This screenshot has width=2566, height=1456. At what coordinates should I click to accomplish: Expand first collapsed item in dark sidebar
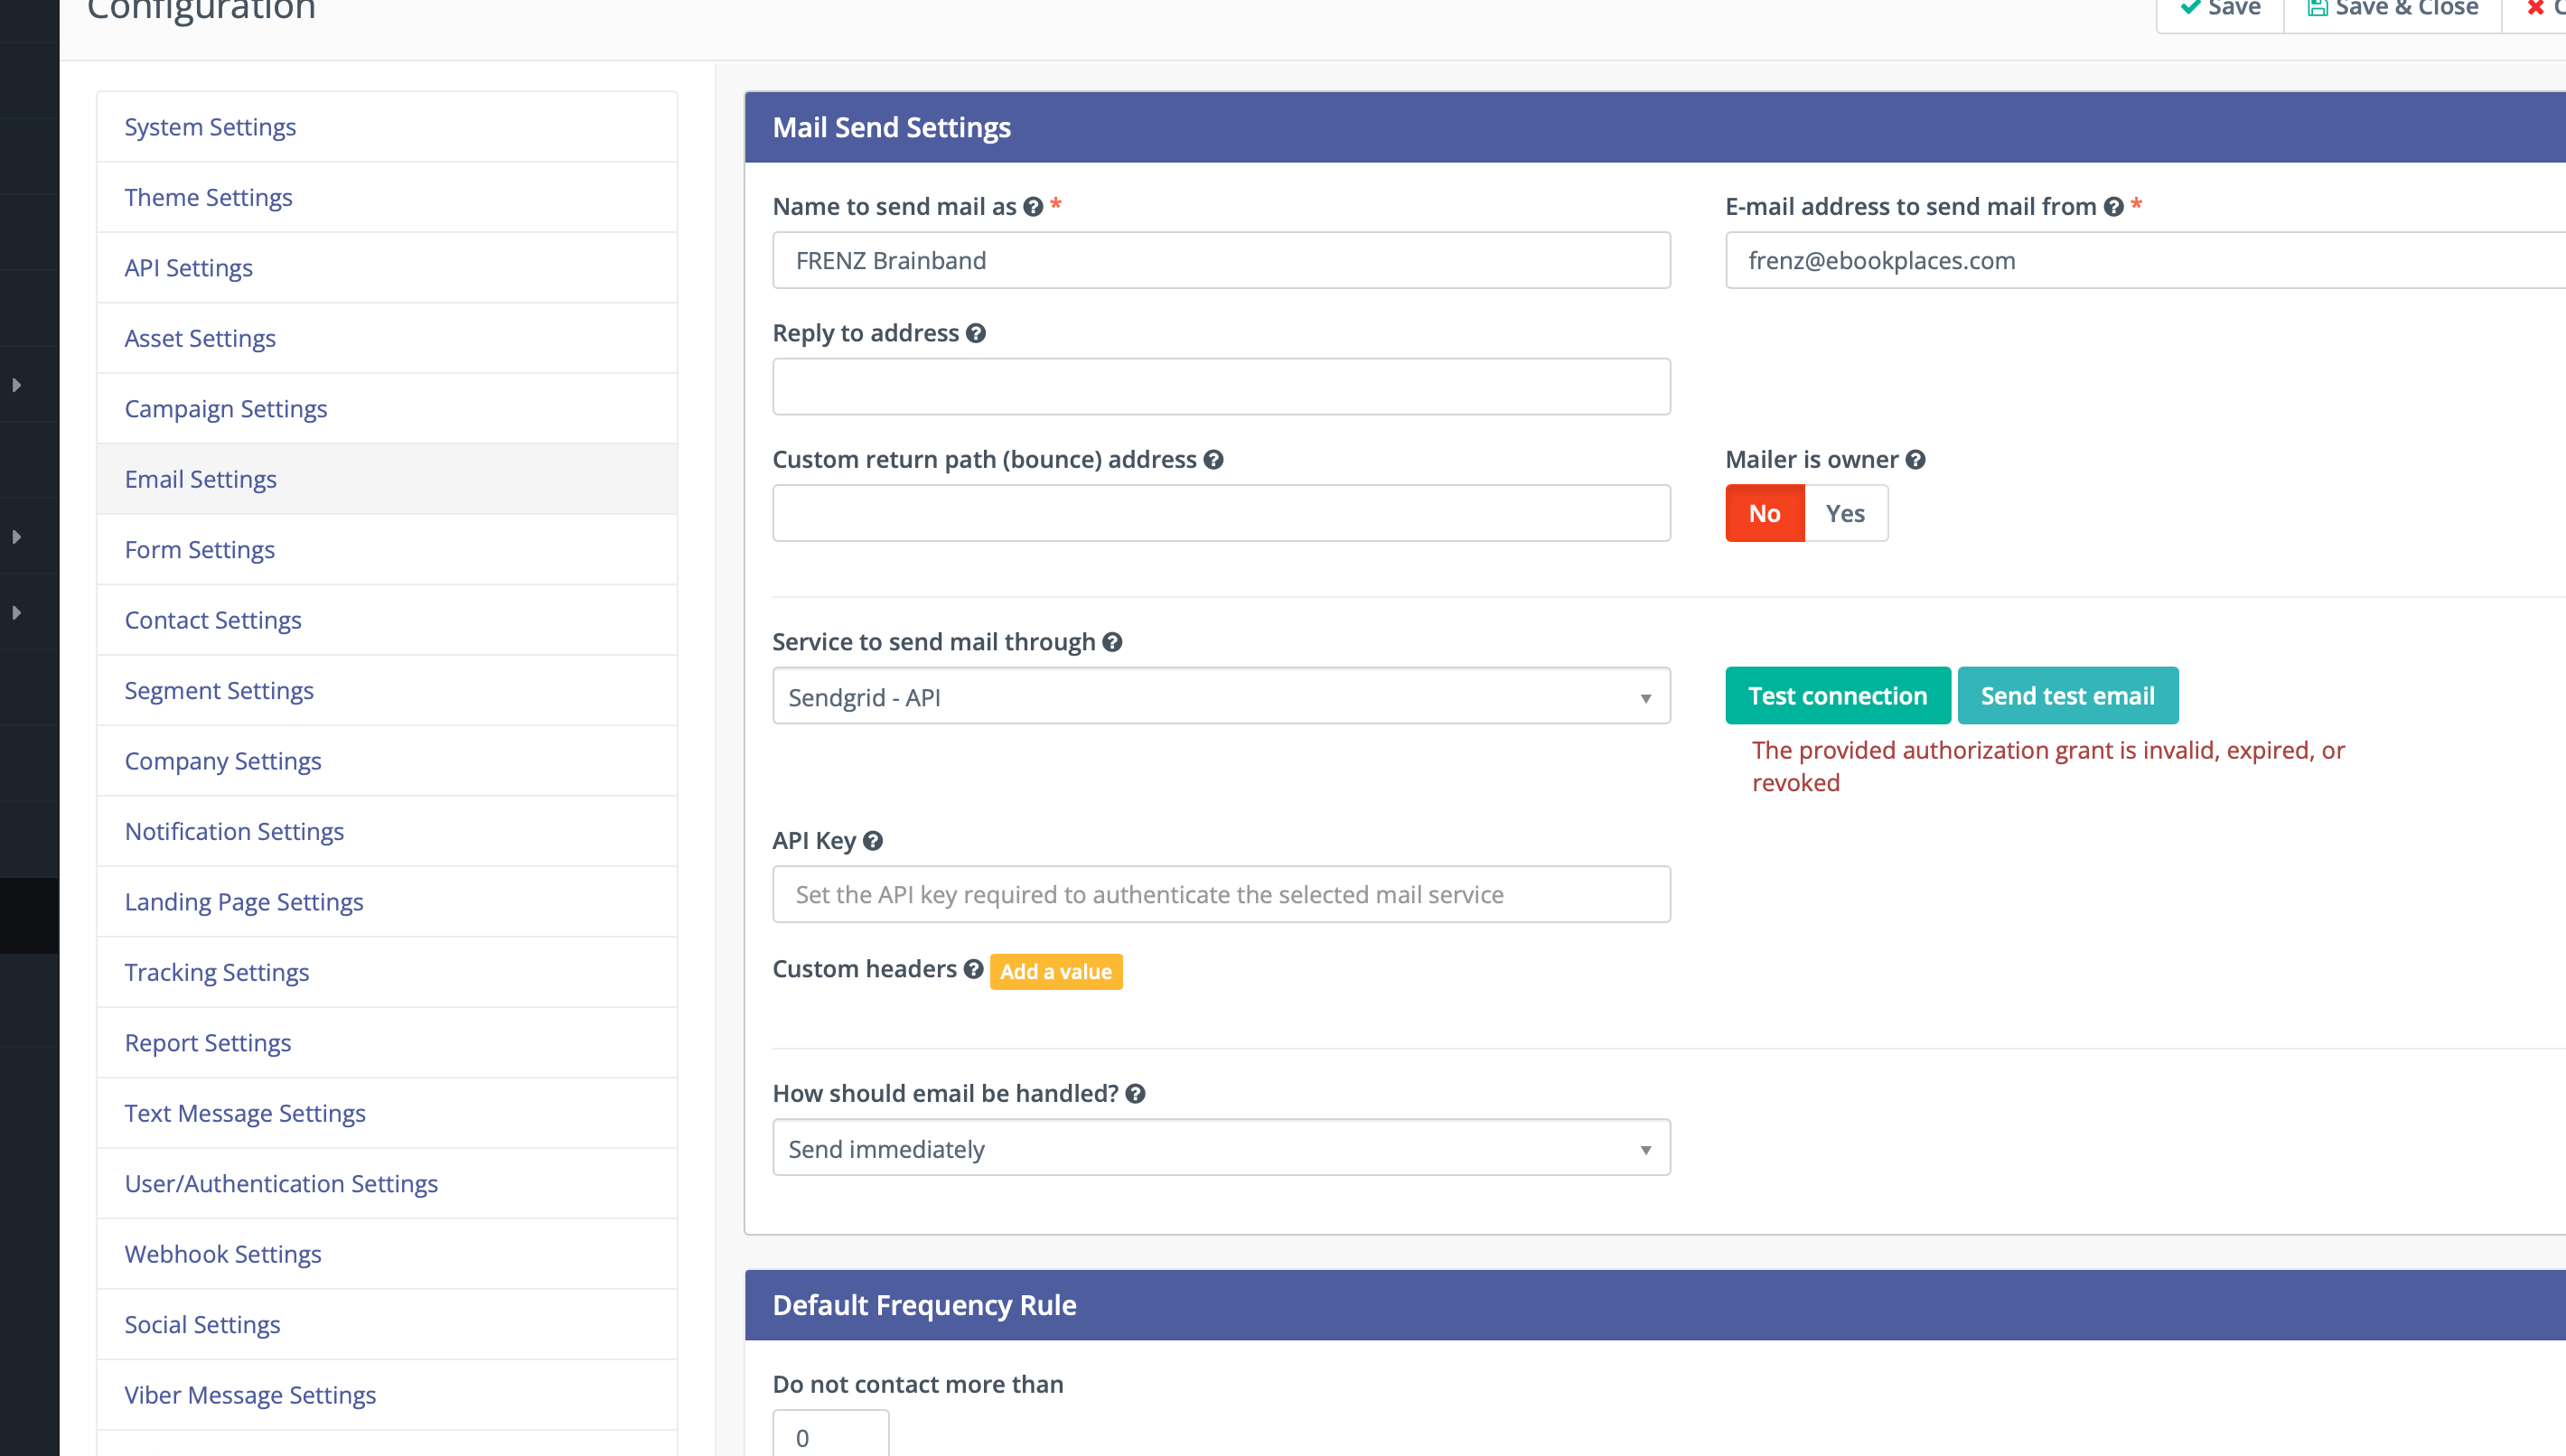17,385
